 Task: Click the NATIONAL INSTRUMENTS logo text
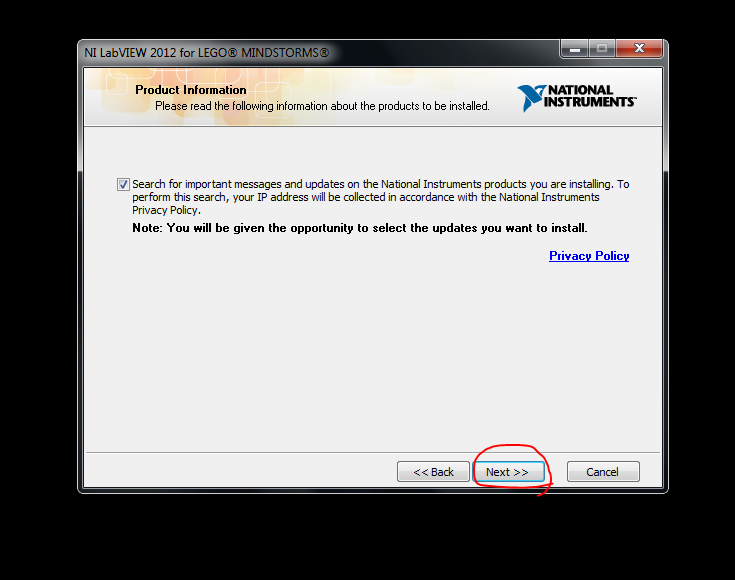[x=591, y=96]
